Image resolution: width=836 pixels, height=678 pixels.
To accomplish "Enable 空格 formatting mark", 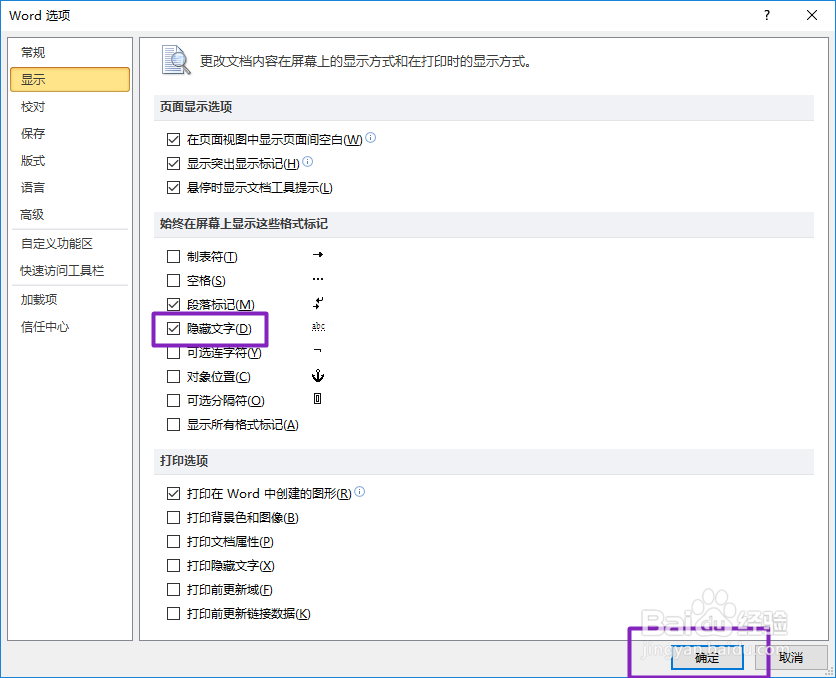I will click(x=173, y=280).
